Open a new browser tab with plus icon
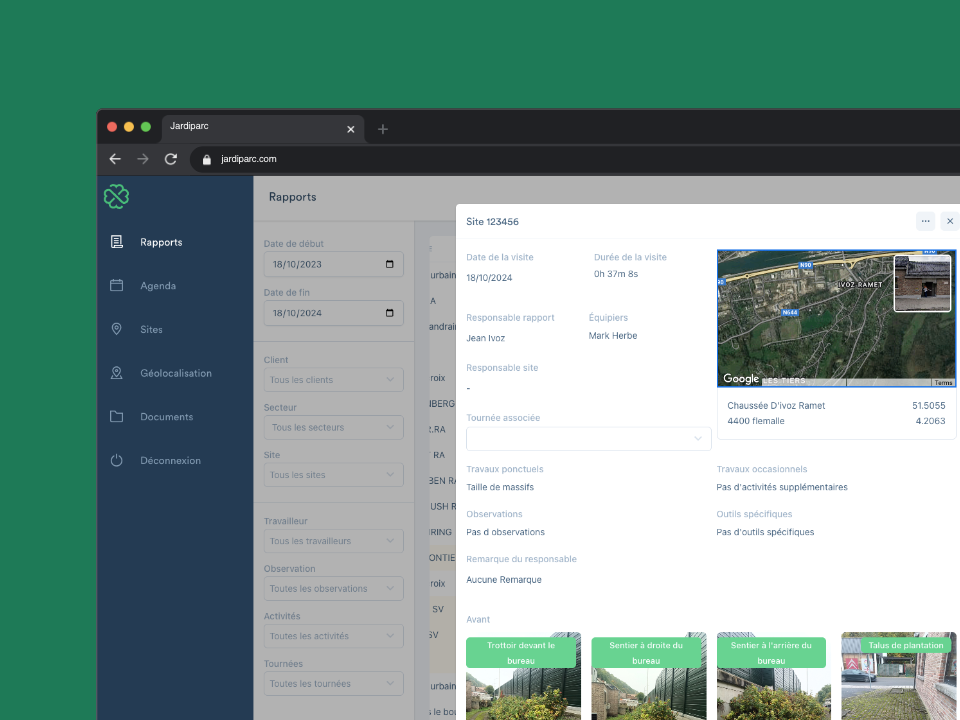 click(382, 129)
